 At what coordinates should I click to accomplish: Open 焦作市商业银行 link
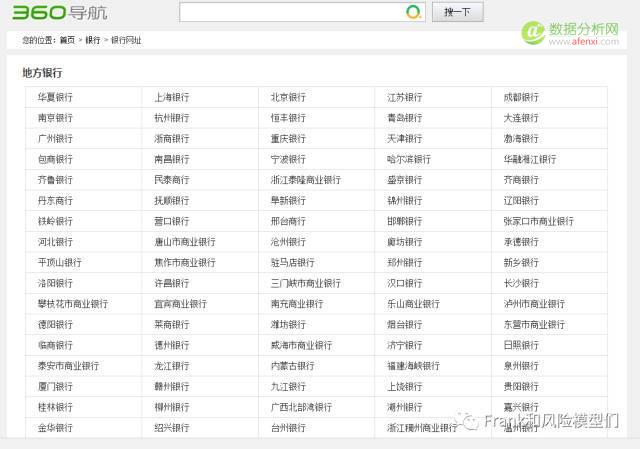point(185,262)
